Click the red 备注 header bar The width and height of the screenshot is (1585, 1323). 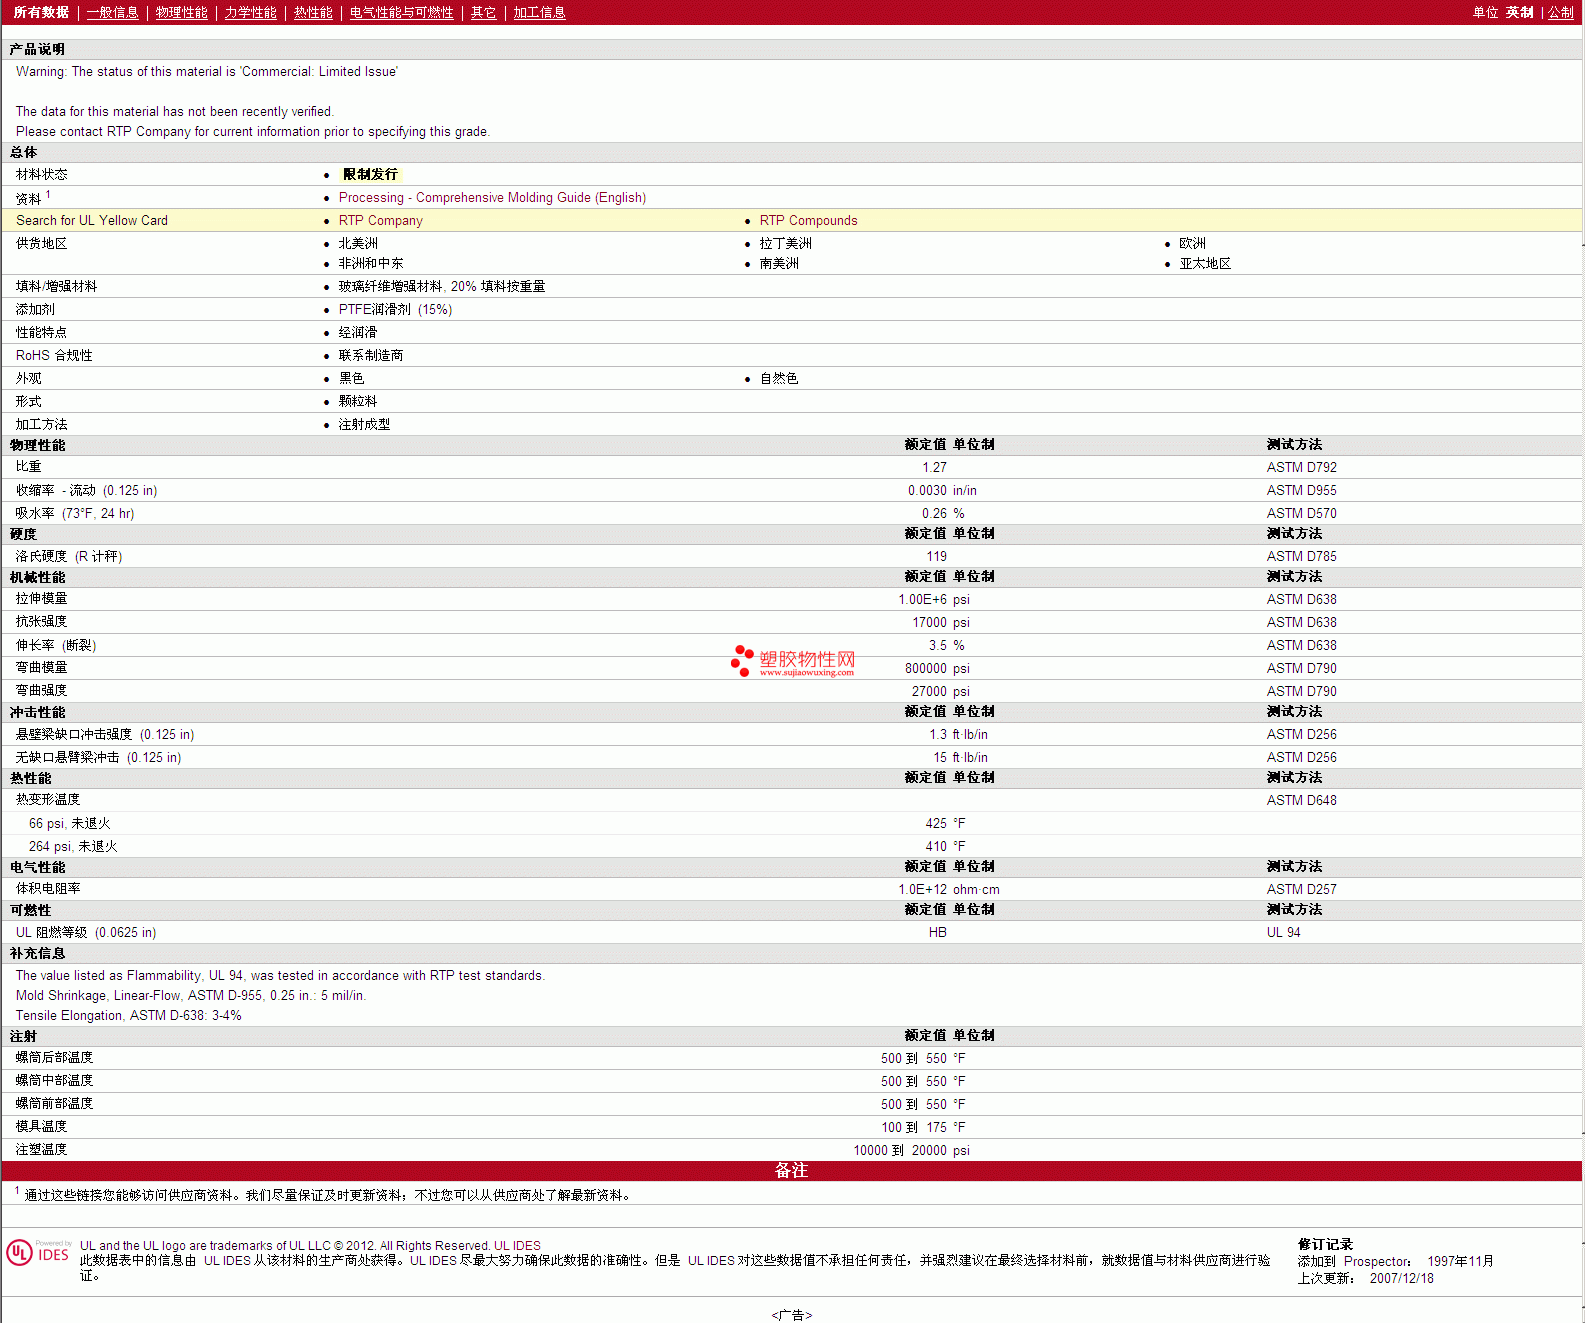791,1170
